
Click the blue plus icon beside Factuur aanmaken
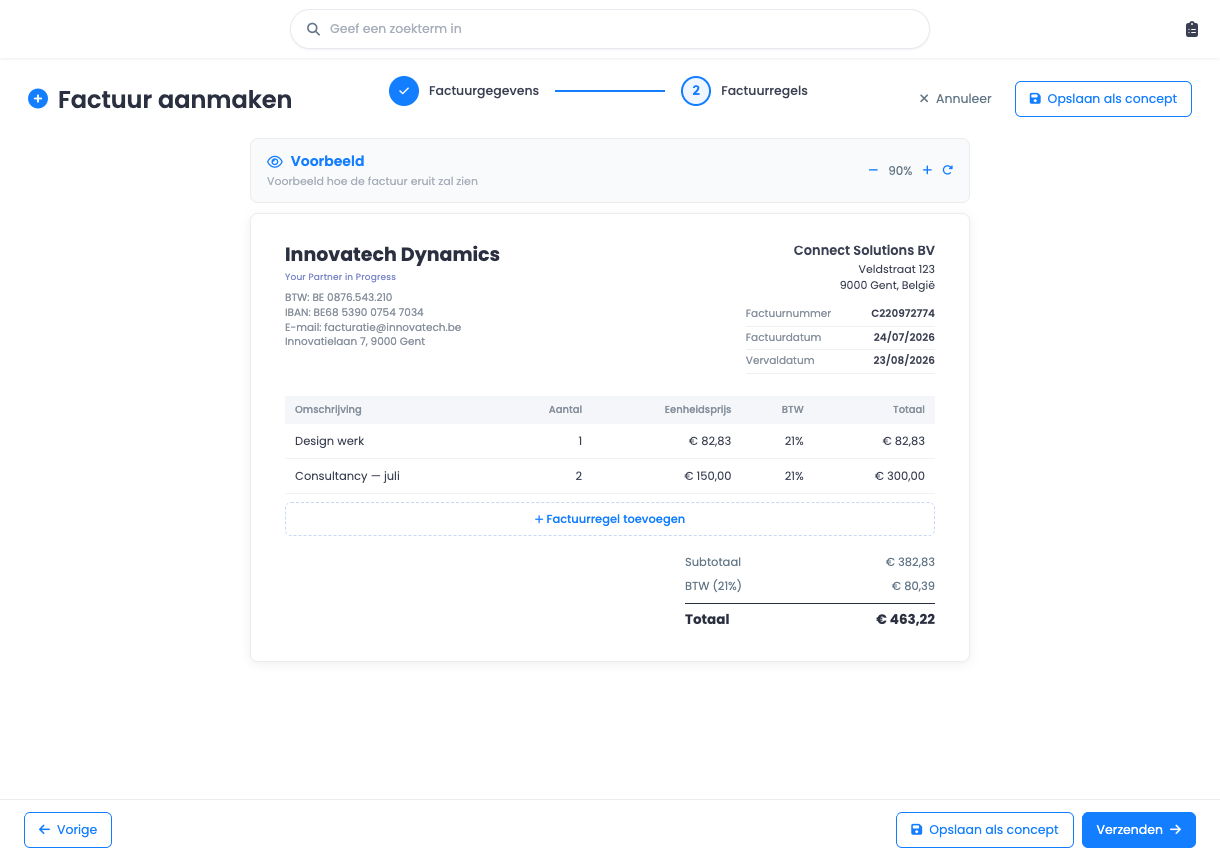point(38,99)
